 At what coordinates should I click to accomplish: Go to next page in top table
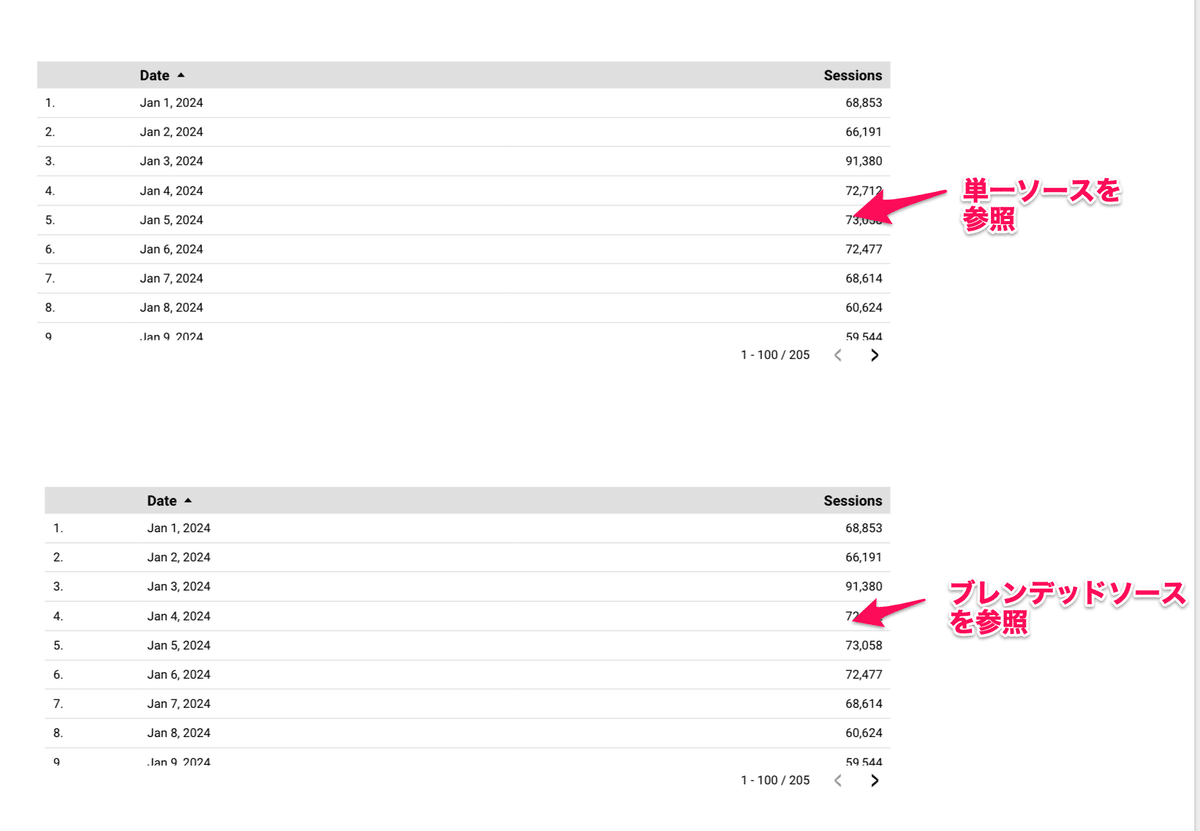coord(875,355)
